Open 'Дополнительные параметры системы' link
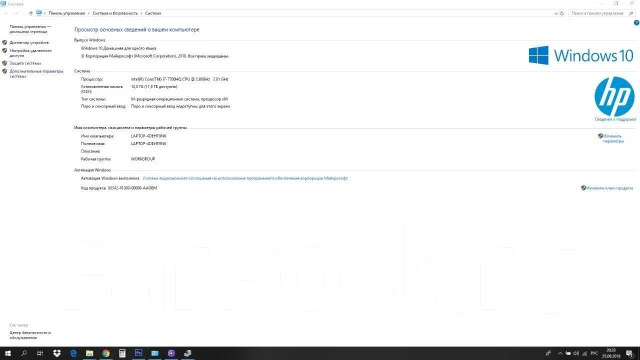 (x=36, y=73)
